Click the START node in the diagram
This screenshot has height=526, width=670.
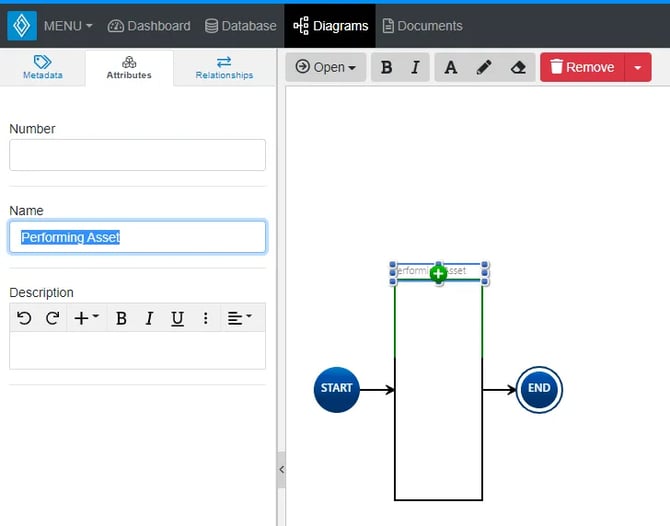[337, 389]
